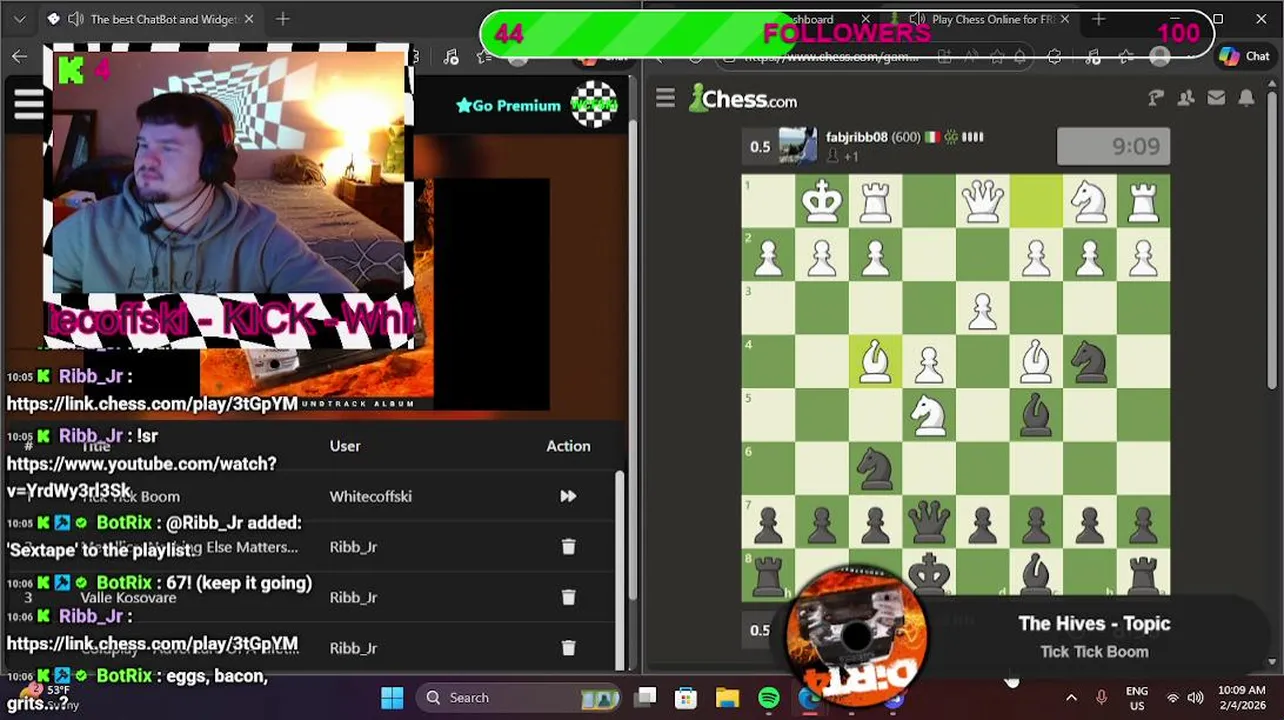
Task: Delete the Valle Kosovare playlist entry
Action: pos(568,597)
